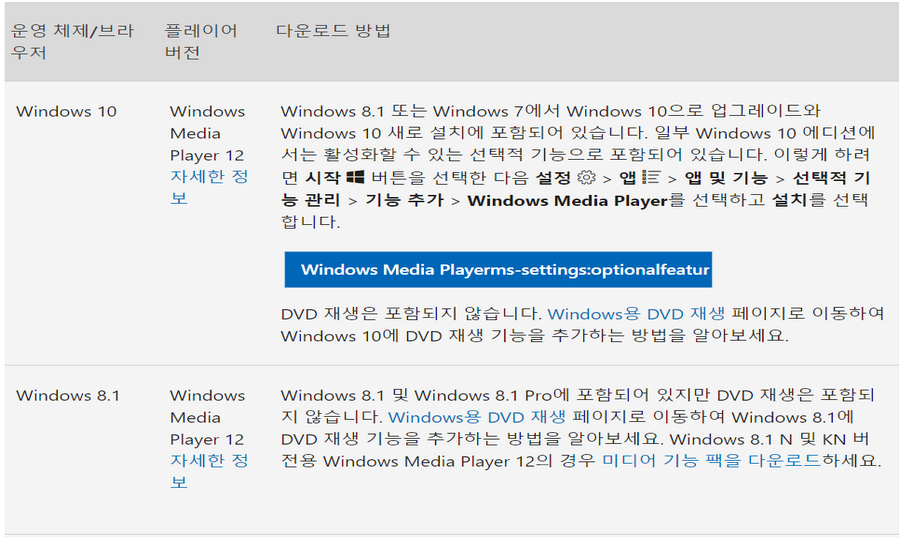Open 'Windows용 DVD 재생' link in Windows 8.1 row
900x537 pixels.
pyautogui.click(x=476, y=417)
